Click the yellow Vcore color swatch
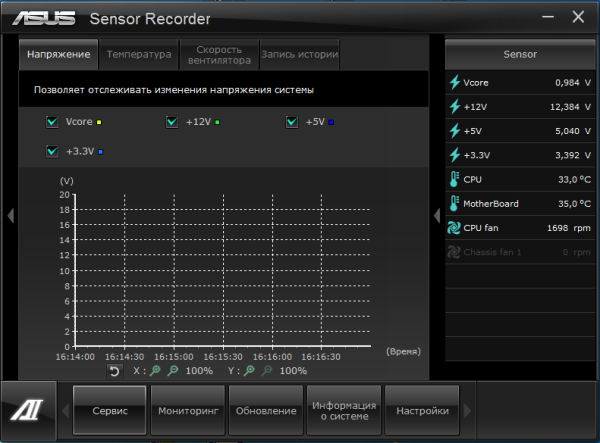Image resolution: width=600 pixels, height=443 pixels. click(x=99, y=122)
